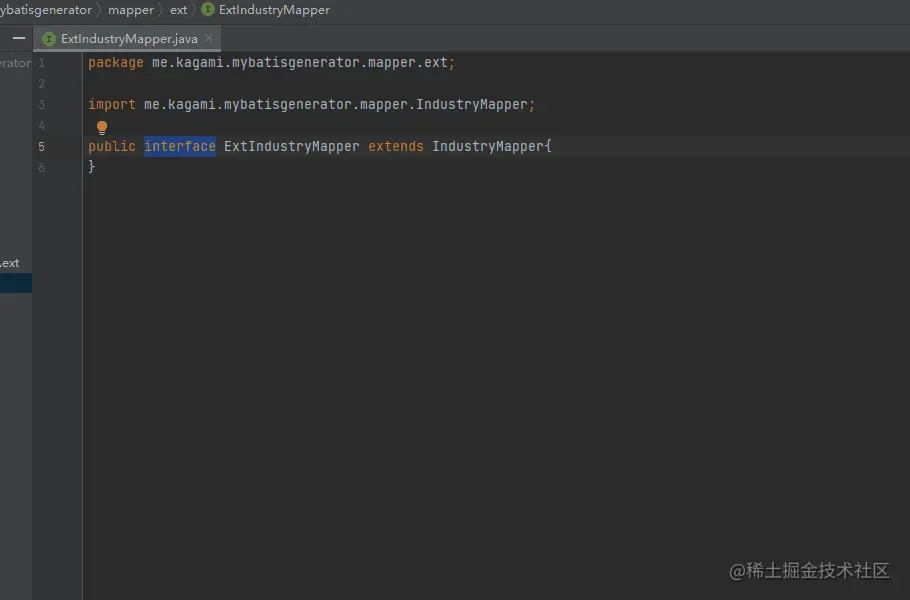This screenshot has width=910, height=600.
Task: Hide the project panel with the minus icon
Action: (x=17, y=38)
